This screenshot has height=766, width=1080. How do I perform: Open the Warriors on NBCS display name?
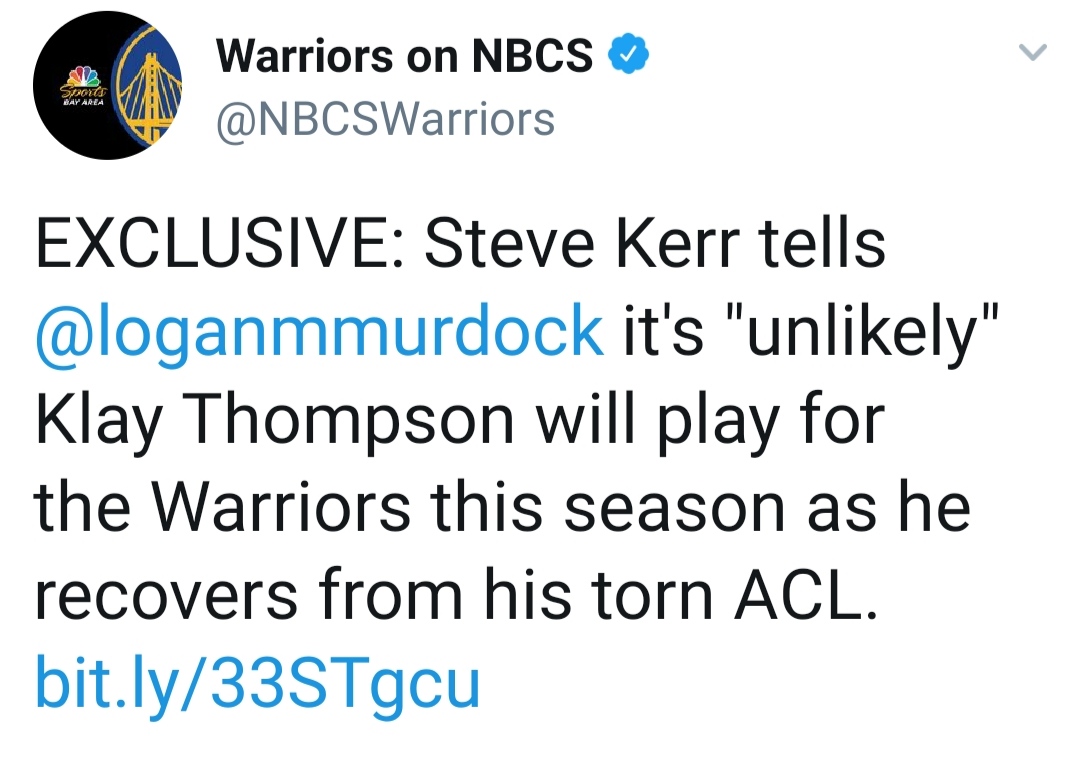(x=405, y=57)
